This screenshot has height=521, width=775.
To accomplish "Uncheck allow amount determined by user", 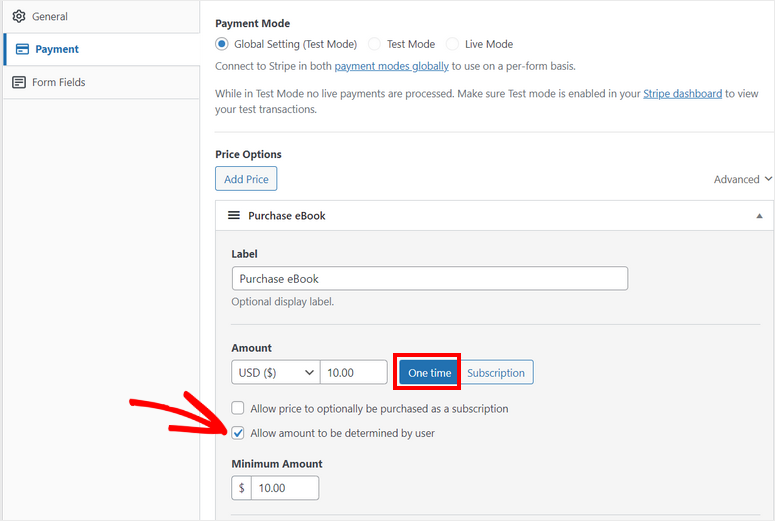I will tap(238, 433).
